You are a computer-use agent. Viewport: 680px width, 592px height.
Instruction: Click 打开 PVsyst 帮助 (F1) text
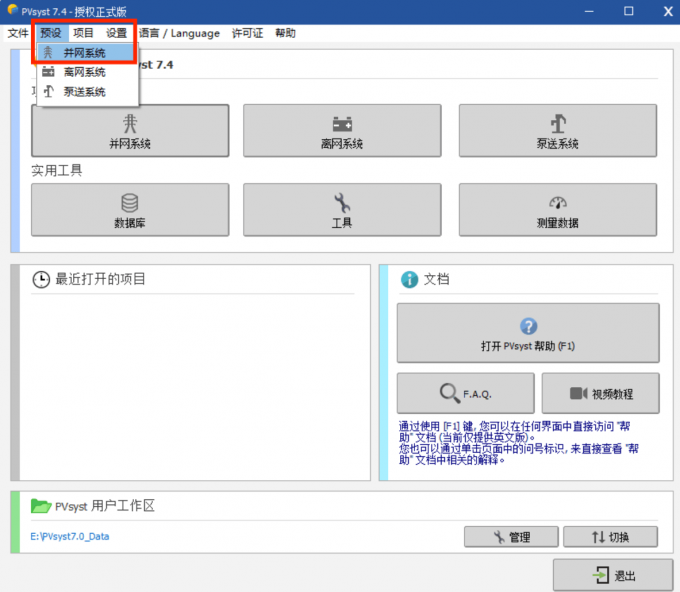pos(528,346)
